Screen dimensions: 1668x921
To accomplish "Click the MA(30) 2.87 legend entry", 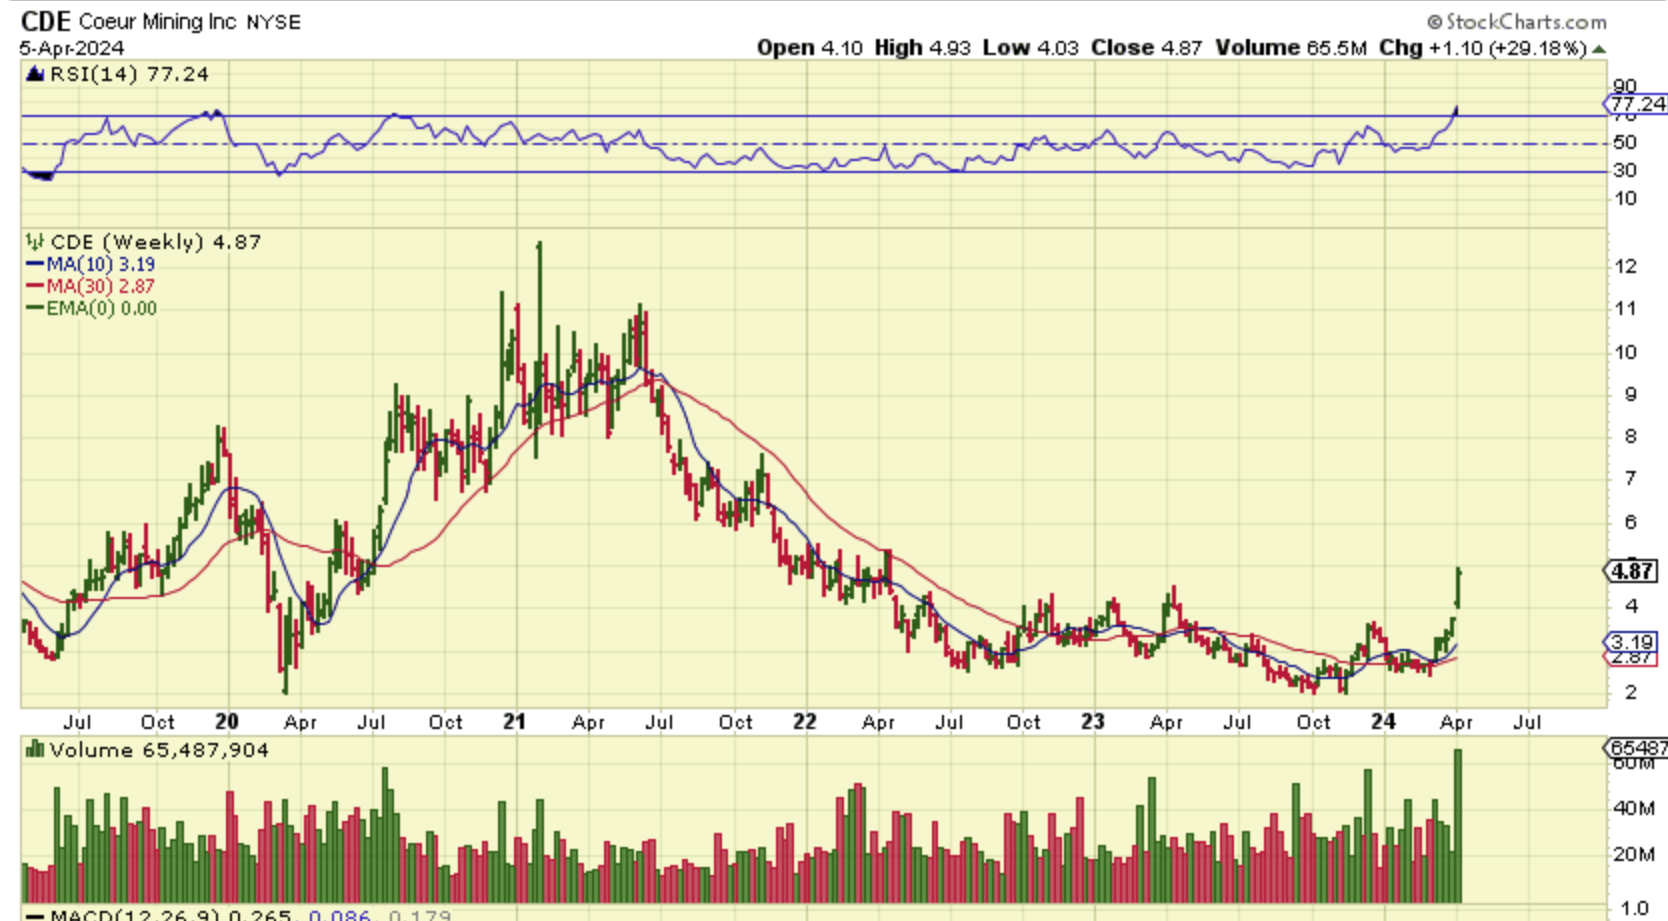I will (x=100, y=287).
